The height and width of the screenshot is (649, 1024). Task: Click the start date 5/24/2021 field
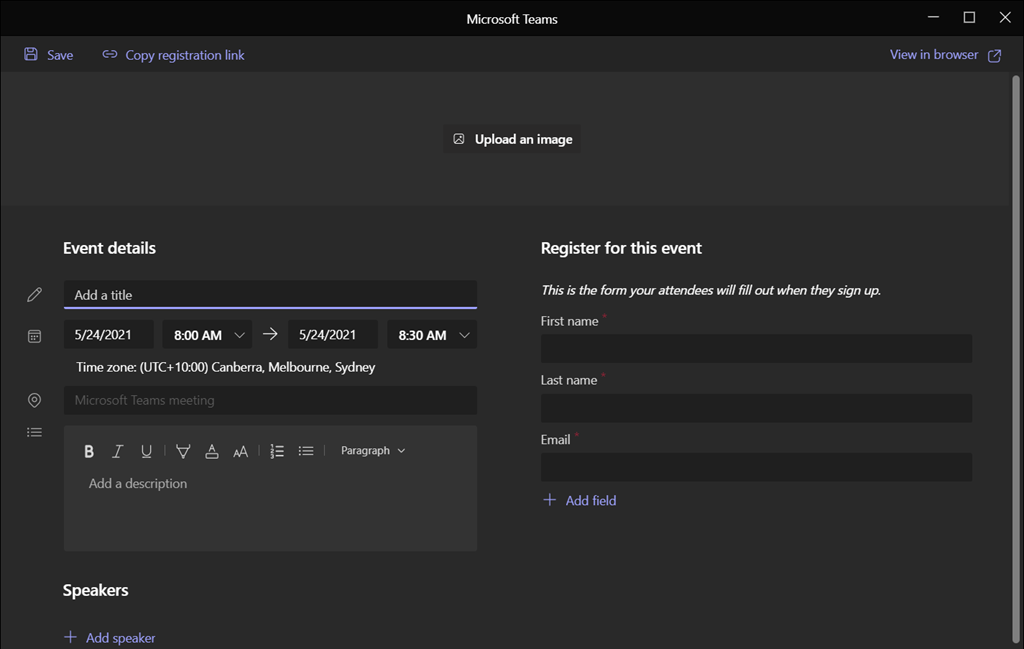coord(109,335)
